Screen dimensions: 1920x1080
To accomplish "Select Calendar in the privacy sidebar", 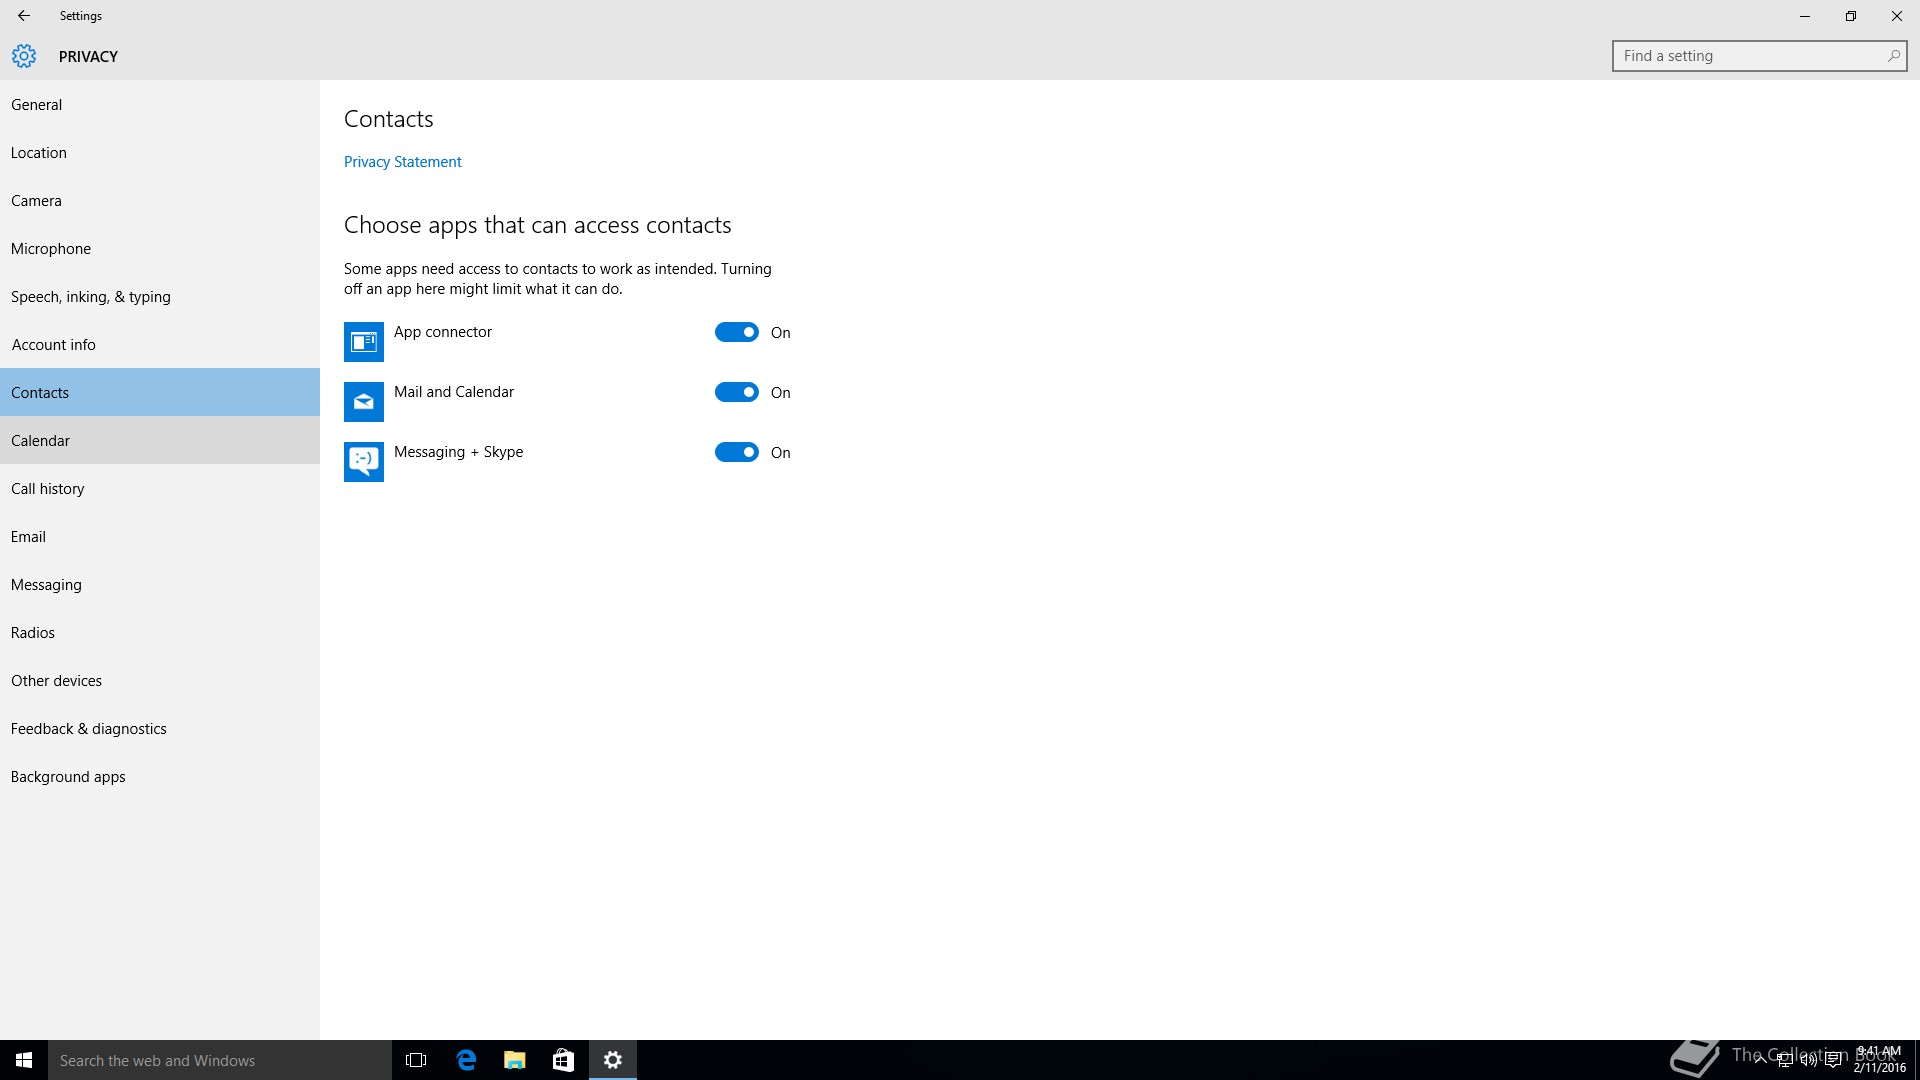I will coord(40,441).
